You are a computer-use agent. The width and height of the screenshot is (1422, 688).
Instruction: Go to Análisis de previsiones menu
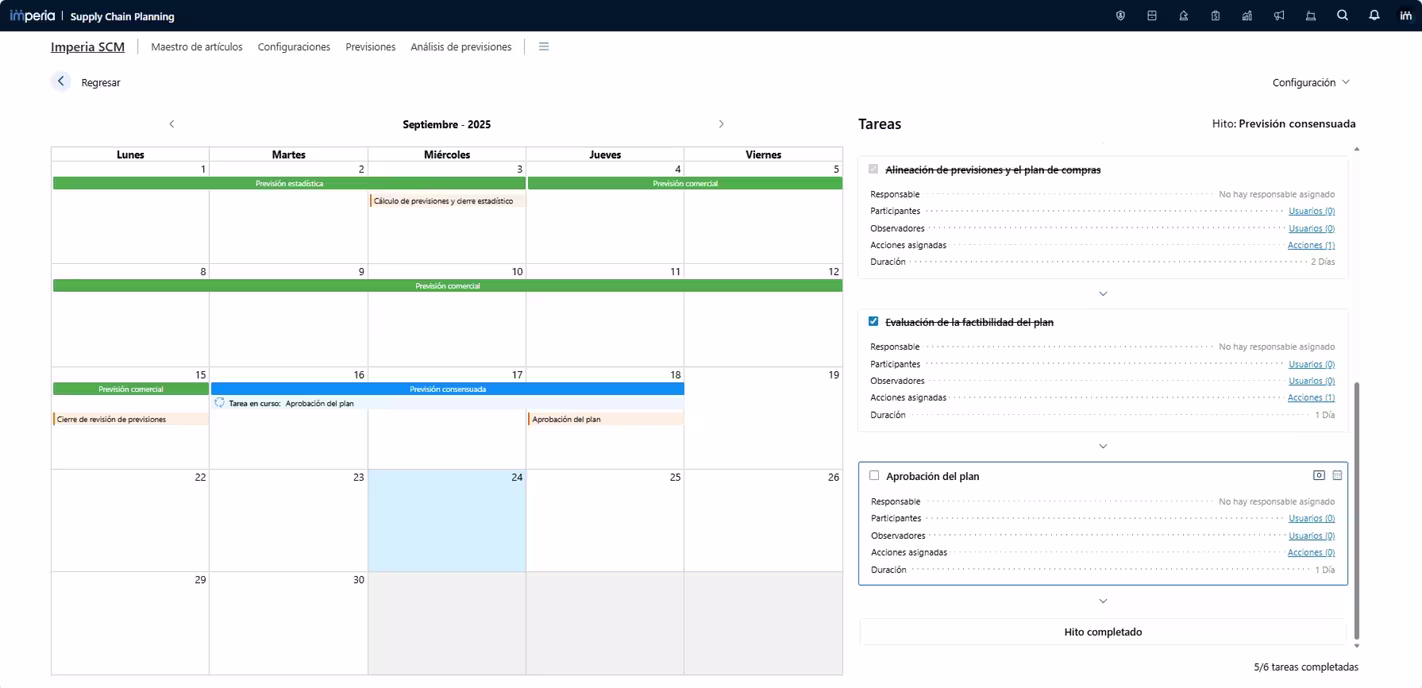[460, 47]
